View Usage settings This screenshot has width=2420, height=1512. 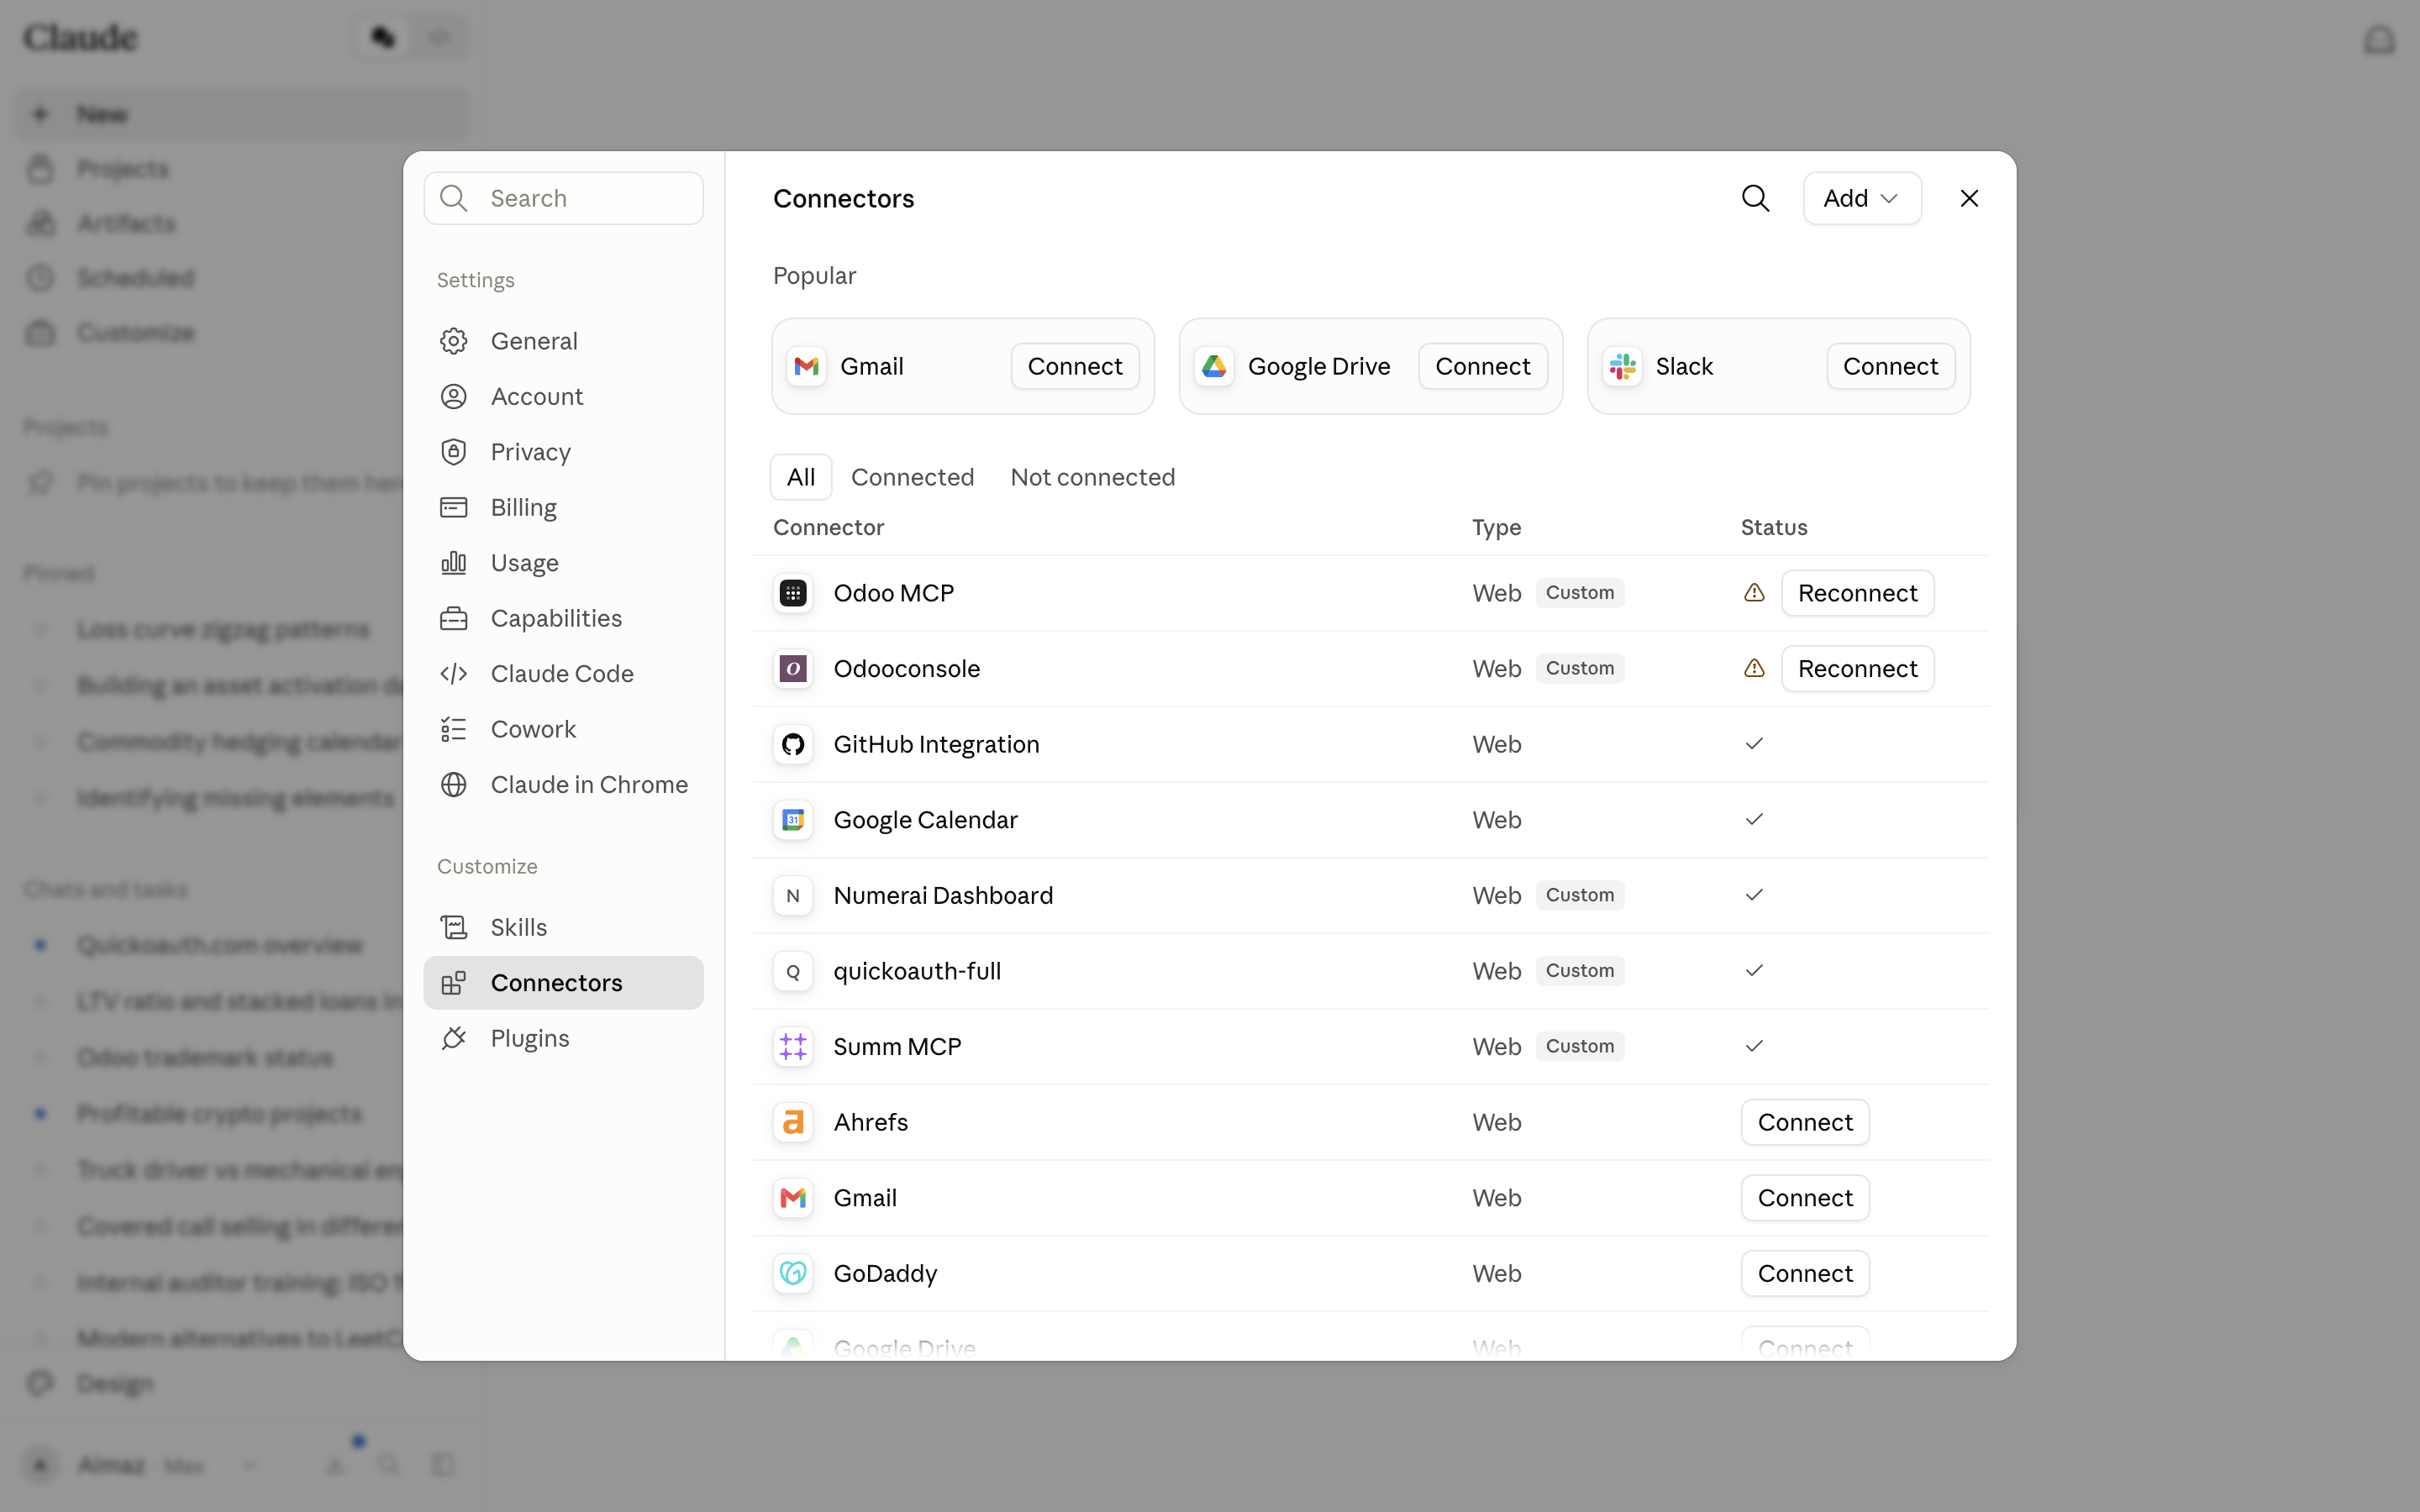[563, 563]
